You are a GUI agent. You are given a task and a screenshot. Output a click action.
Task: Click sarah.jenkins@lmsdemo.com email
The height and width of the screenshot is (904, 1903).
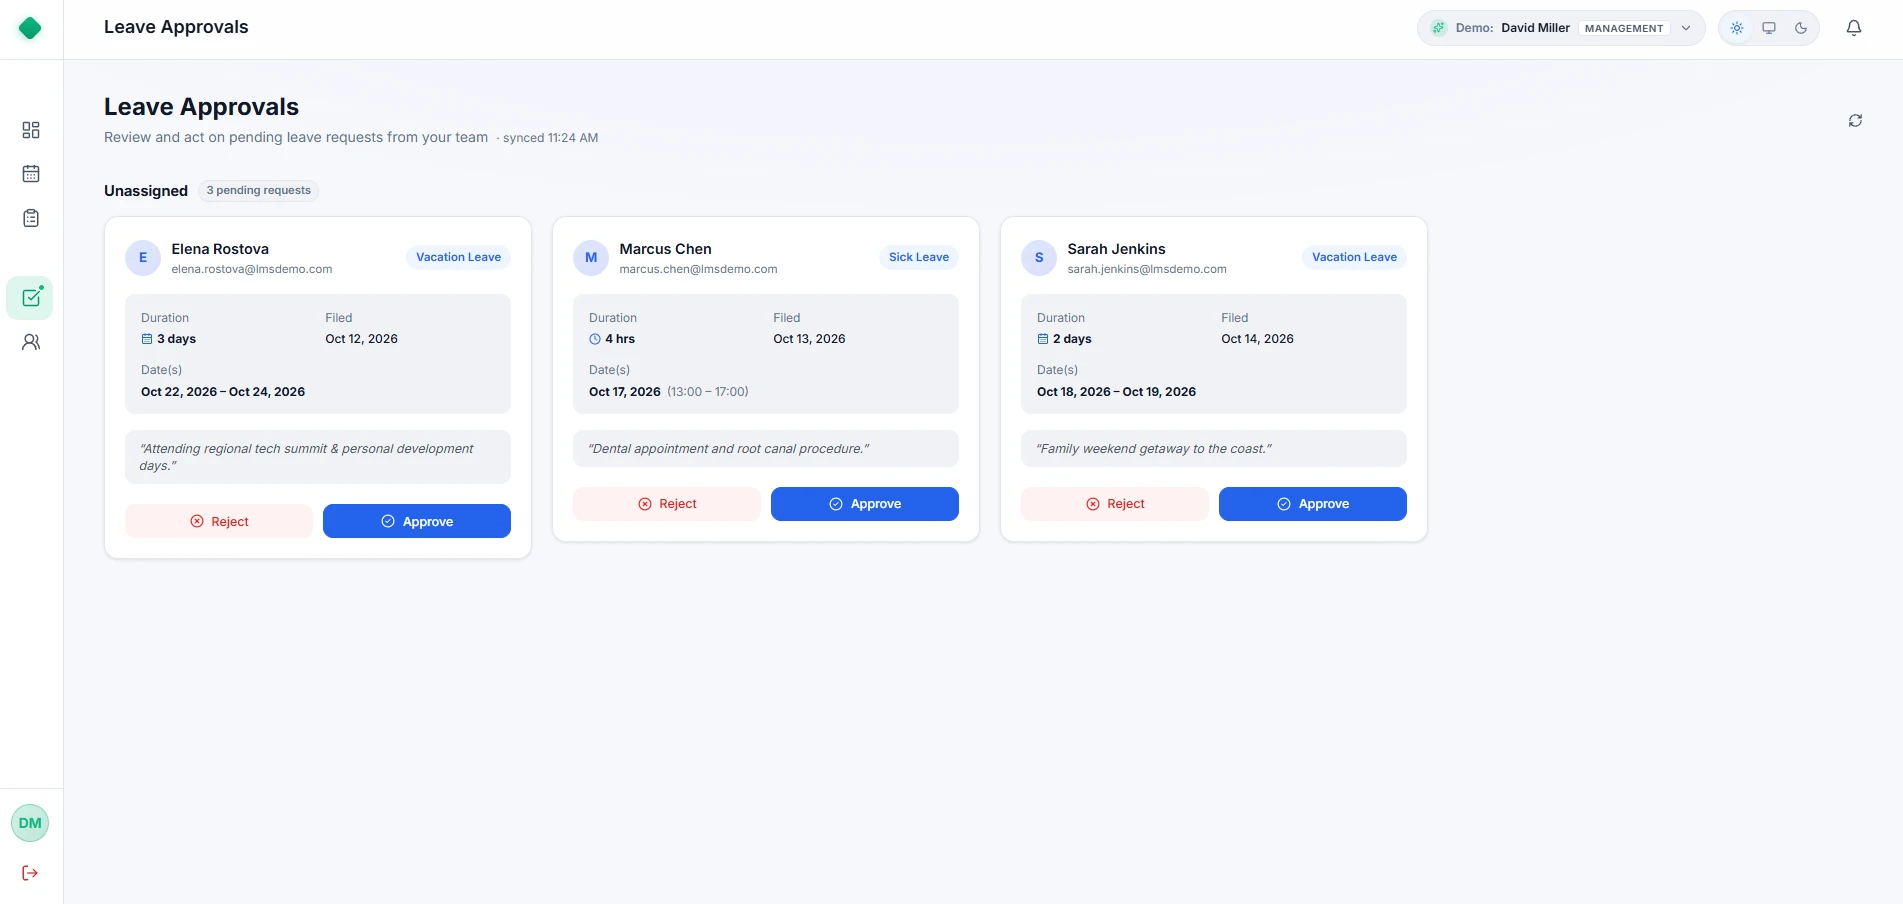click(1147, 269)
